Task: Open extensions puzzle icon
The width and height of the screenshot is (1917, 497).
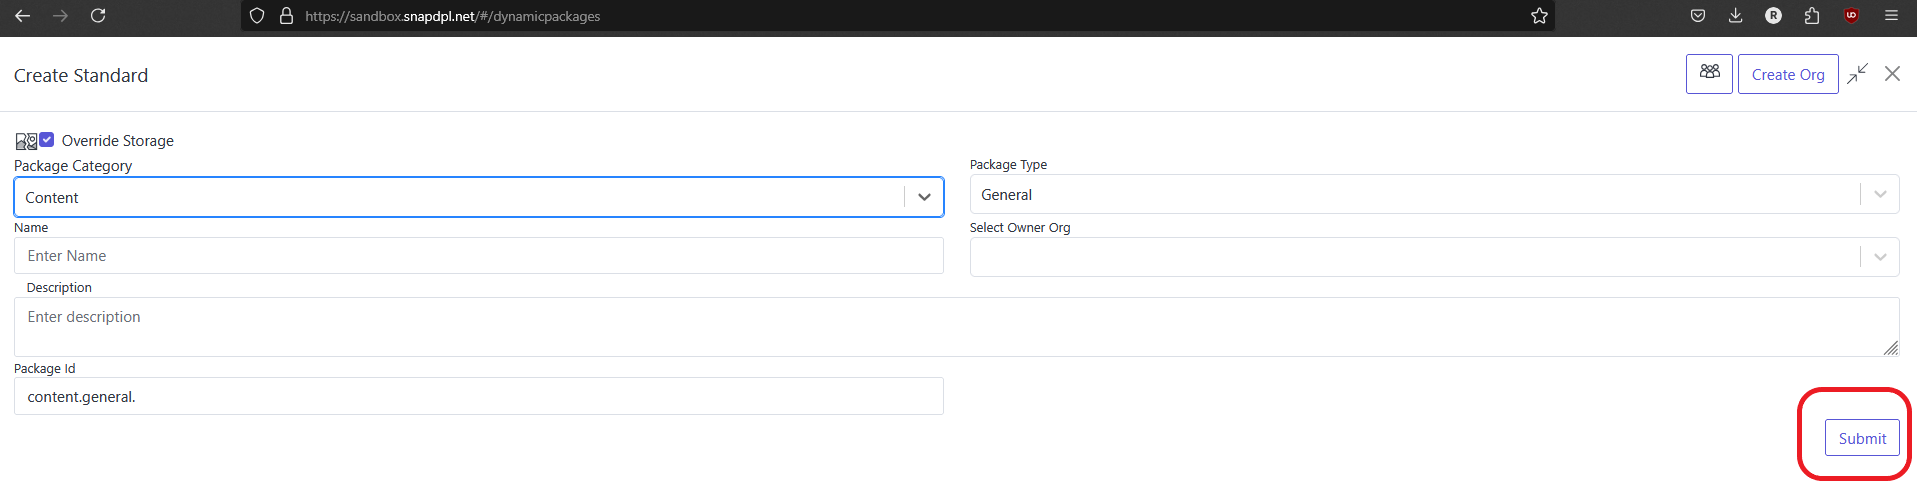Action: (1812, 16)
